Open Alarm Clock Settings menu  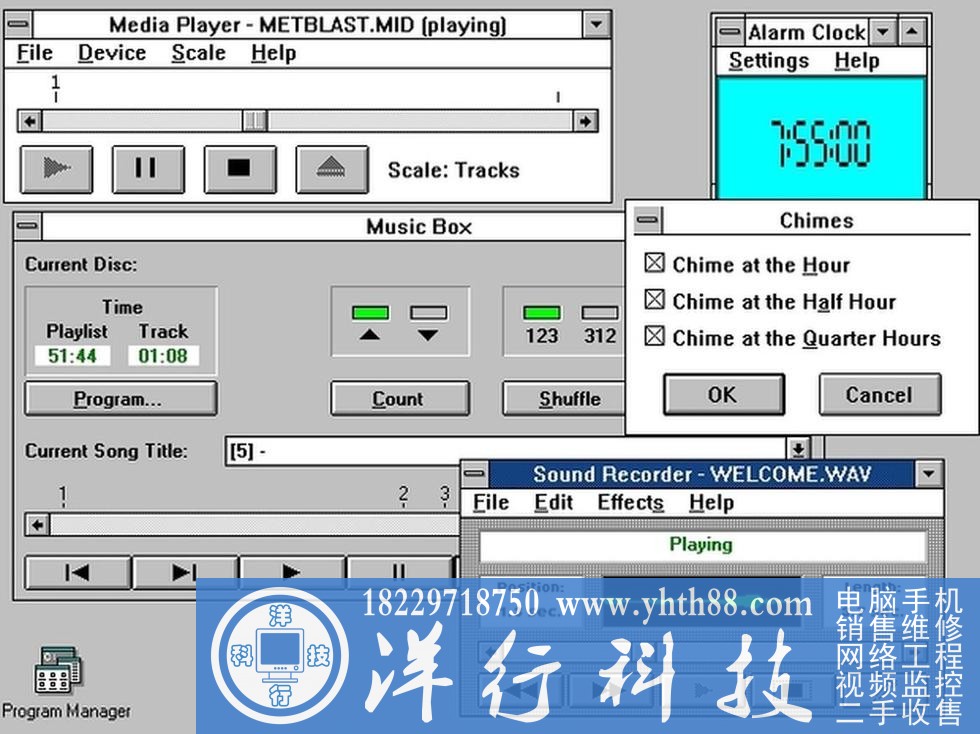(x=769, y=61)
